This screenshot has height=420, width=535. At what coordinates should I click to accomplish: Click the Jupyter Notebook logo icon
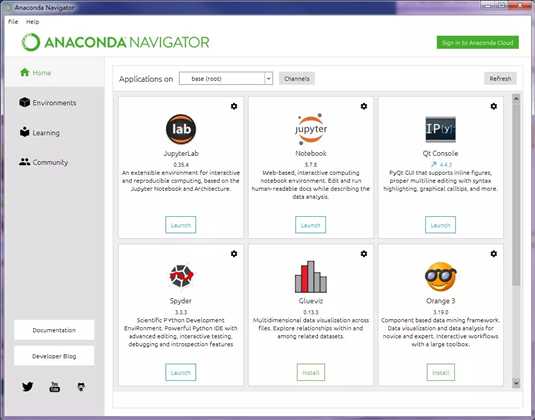[311, 129]
